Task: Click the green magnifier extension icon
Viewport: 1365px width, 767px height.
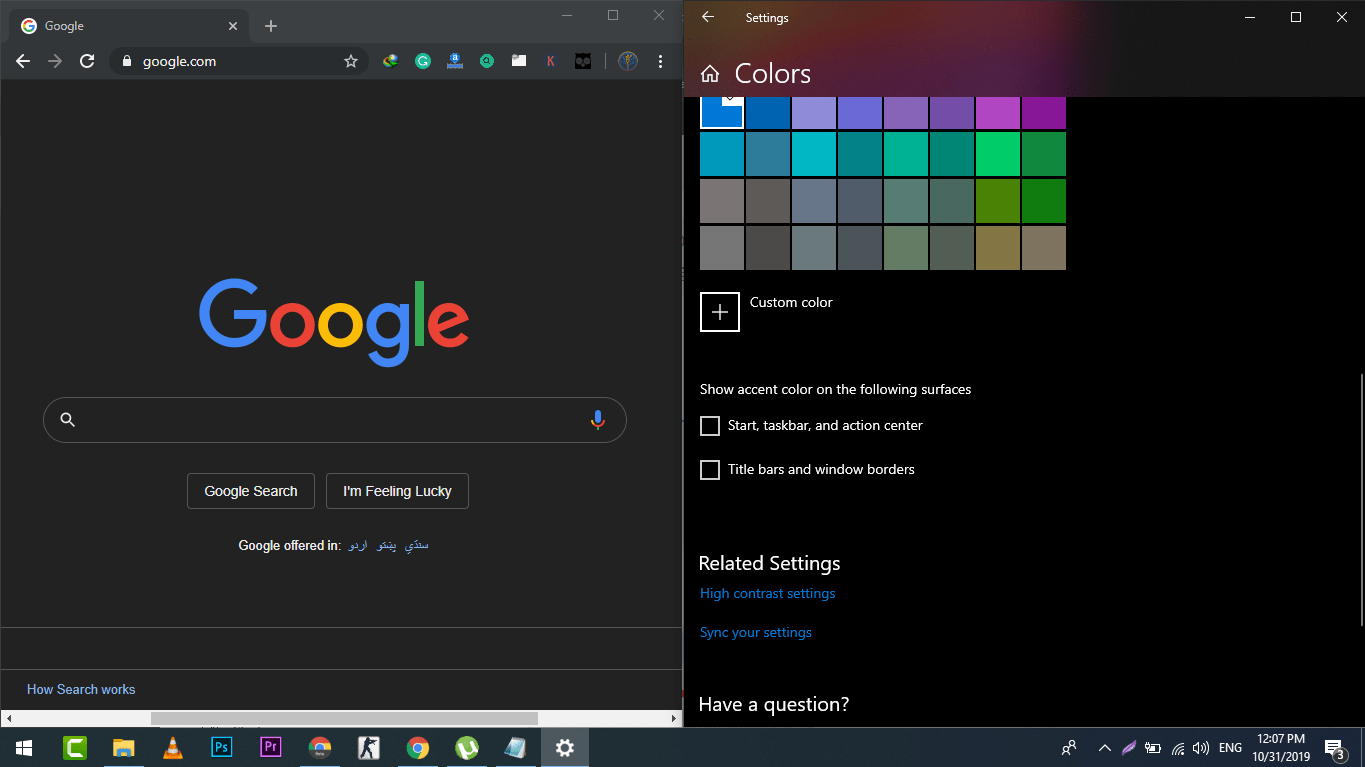Action: pos(487,61)
